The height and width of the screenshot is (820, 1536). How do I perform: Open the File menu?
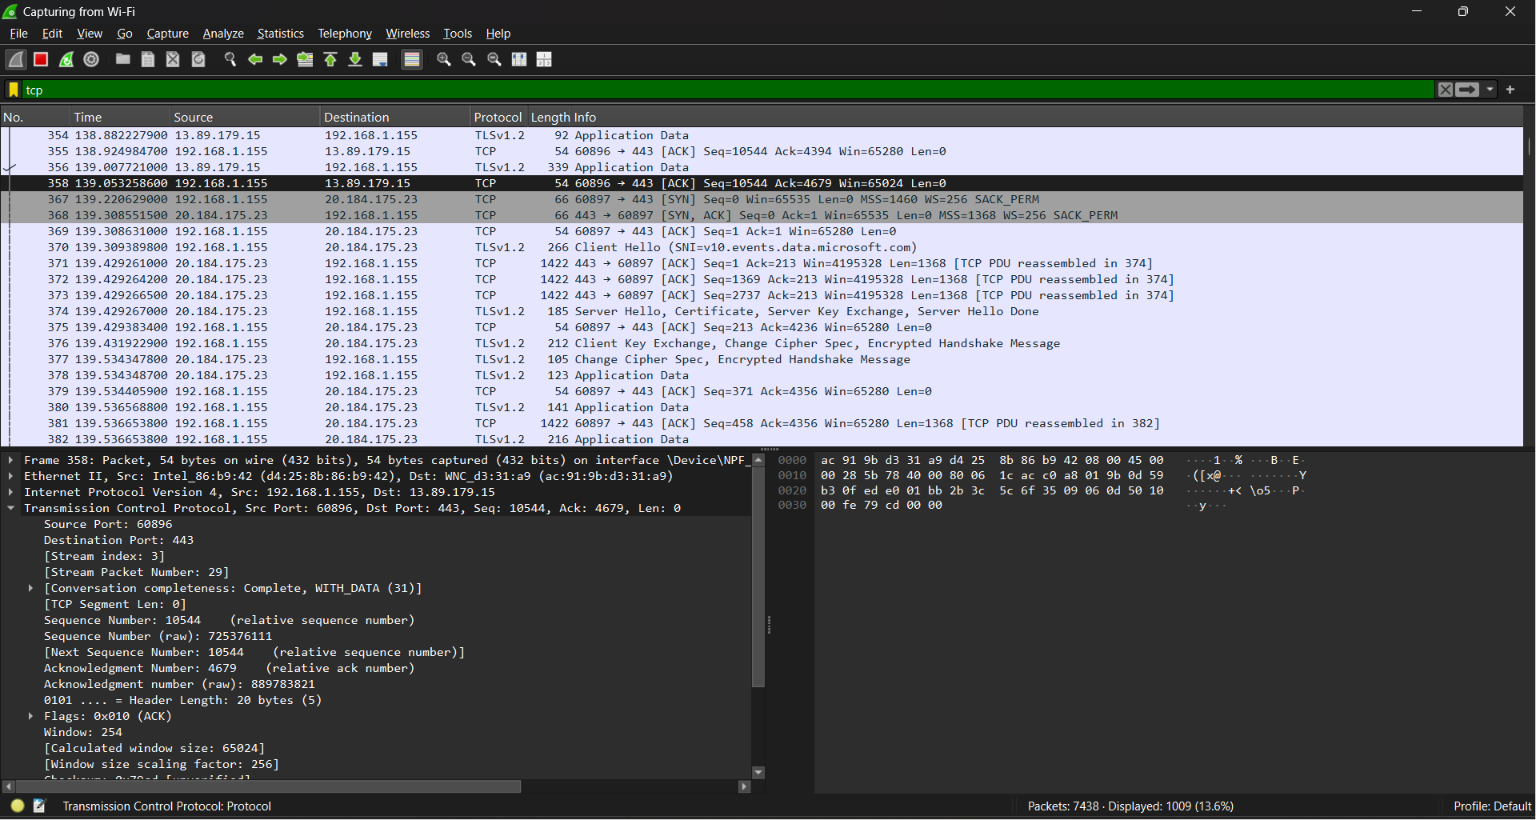[19, 34]
